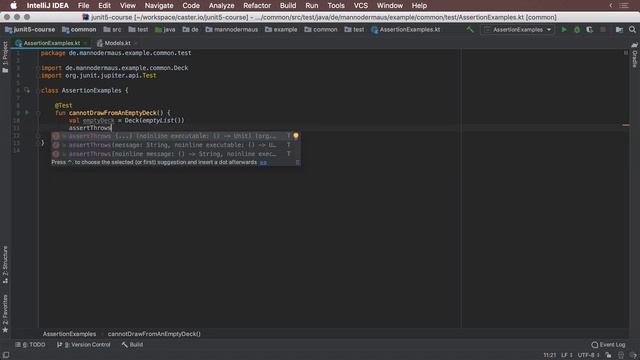
Task: Open the VCS menu
Action: [360, 6]
